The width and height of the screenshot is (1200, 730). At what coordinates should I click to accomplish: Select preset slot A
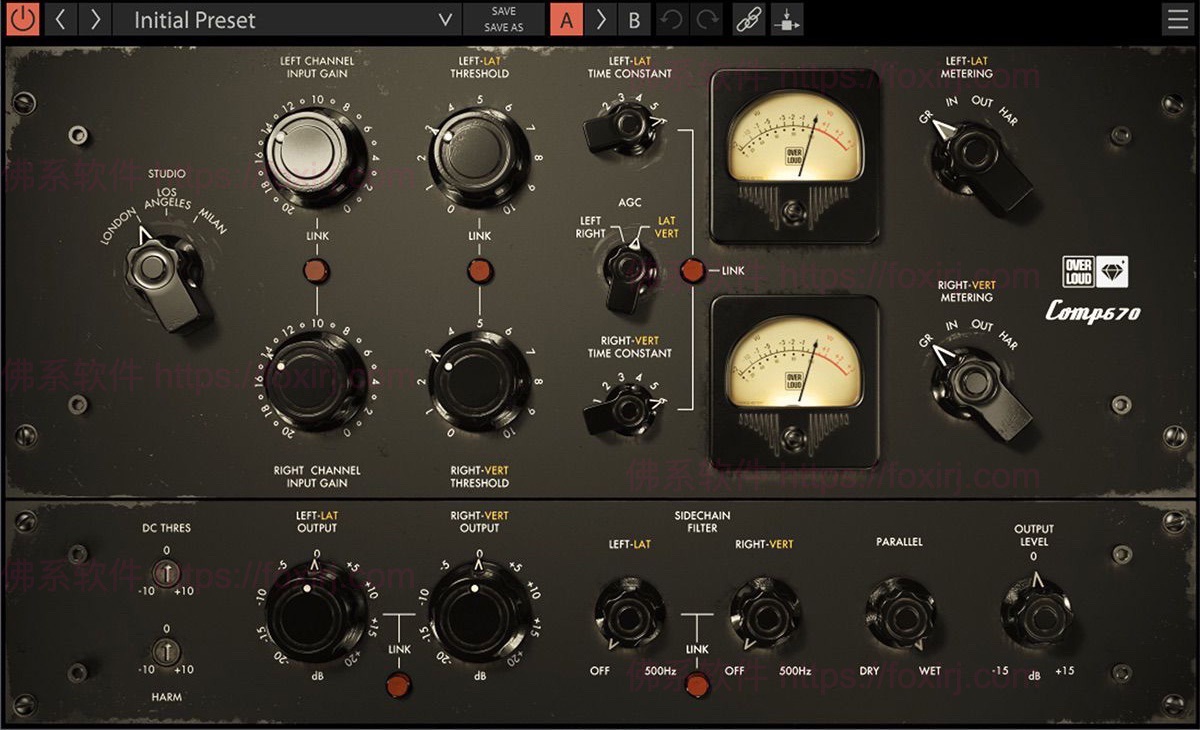click(566, 20)
